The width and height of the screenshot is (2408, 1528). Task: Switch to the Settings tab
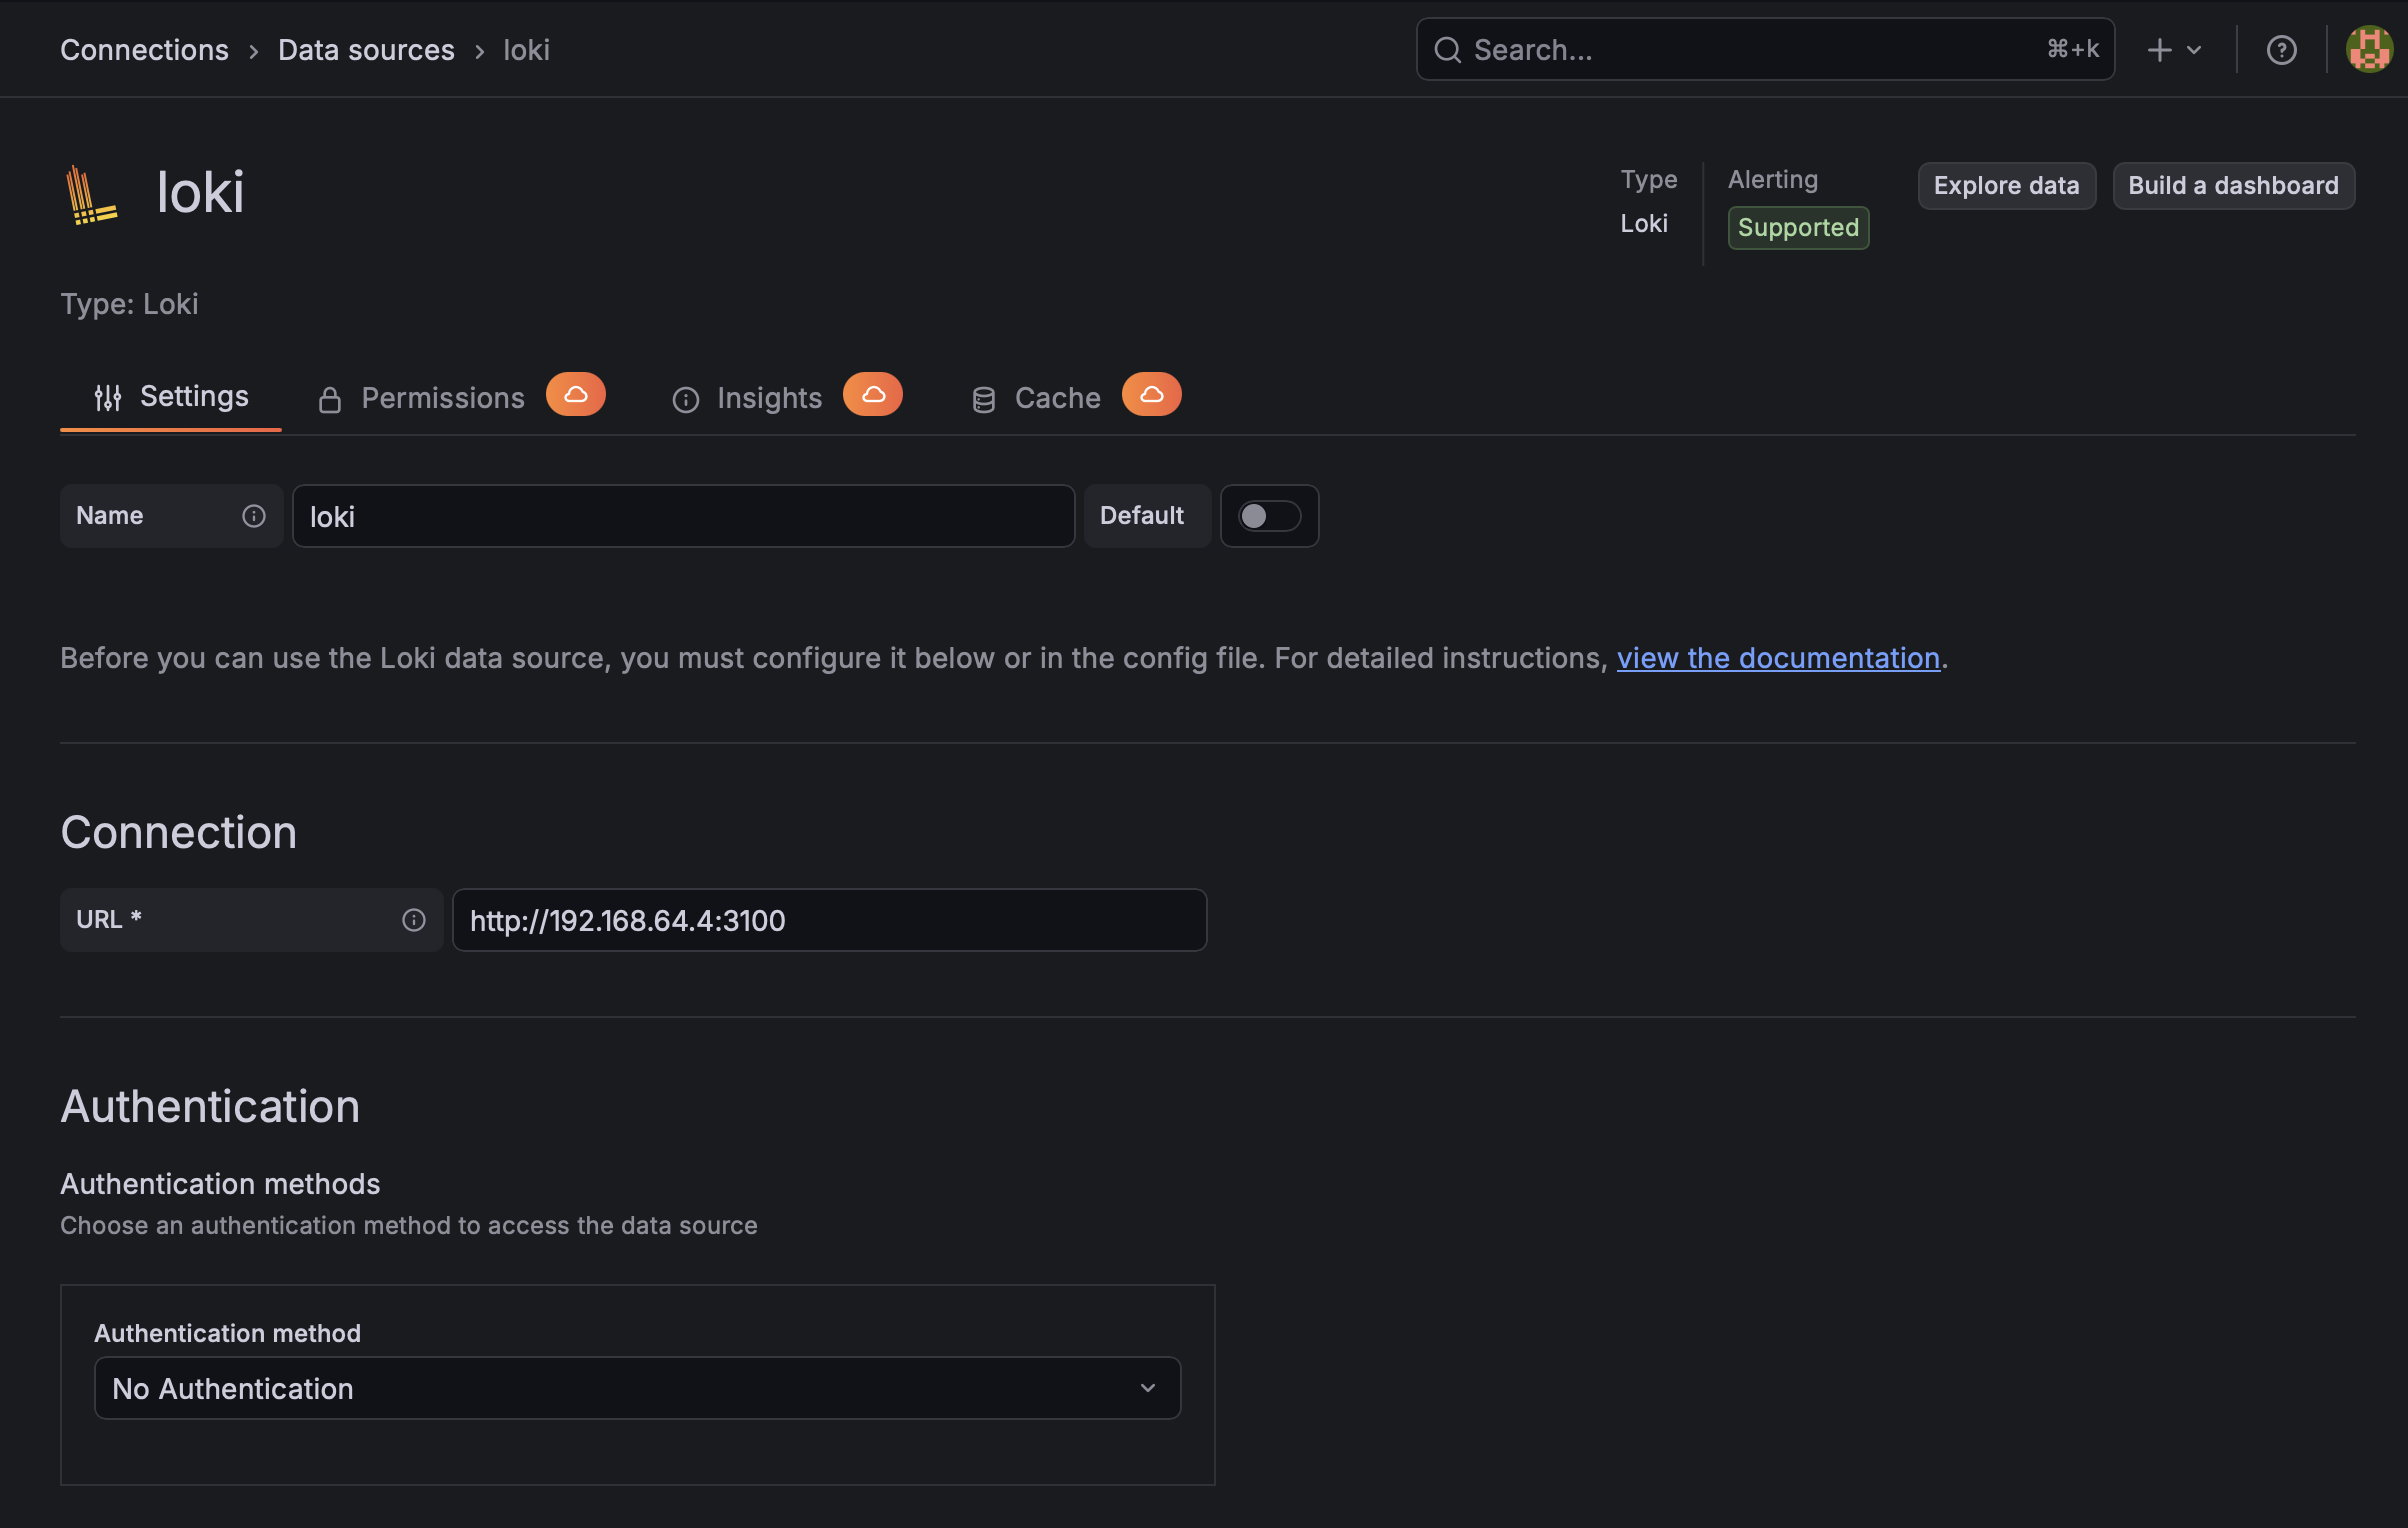coord(171,397)
